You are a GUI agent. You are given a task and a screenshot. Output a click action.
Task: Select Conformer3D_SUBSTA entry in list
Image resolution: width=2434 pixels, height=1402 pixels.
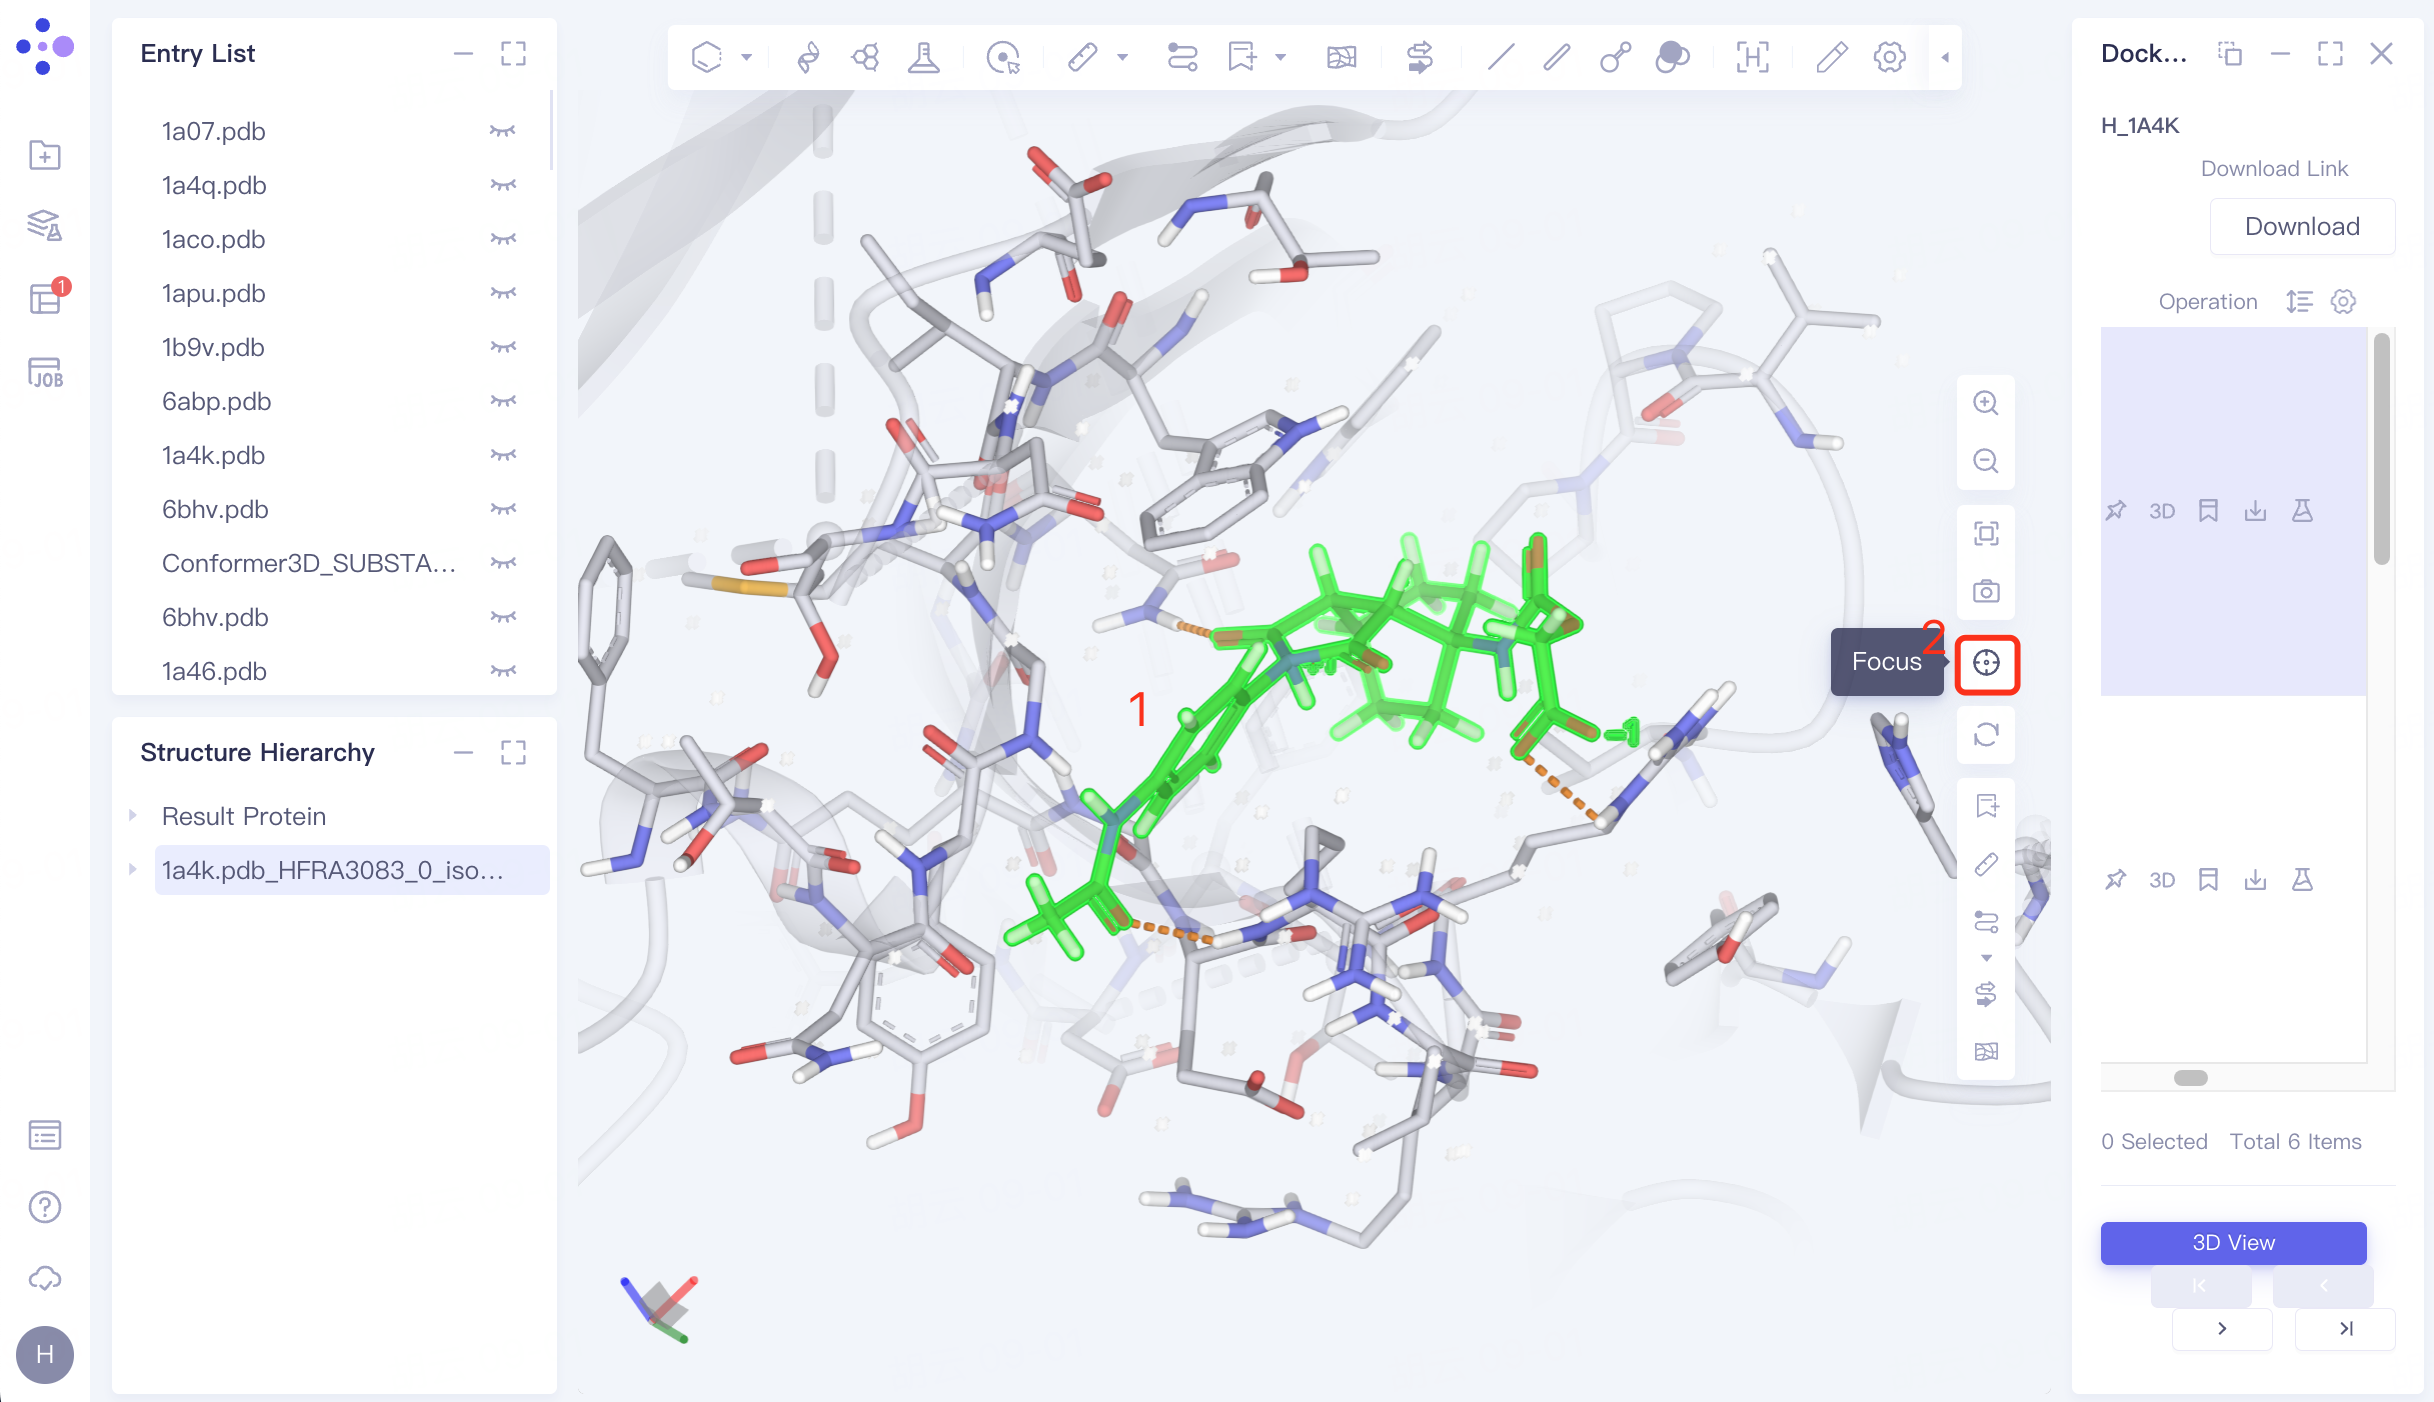coord(308,563)
